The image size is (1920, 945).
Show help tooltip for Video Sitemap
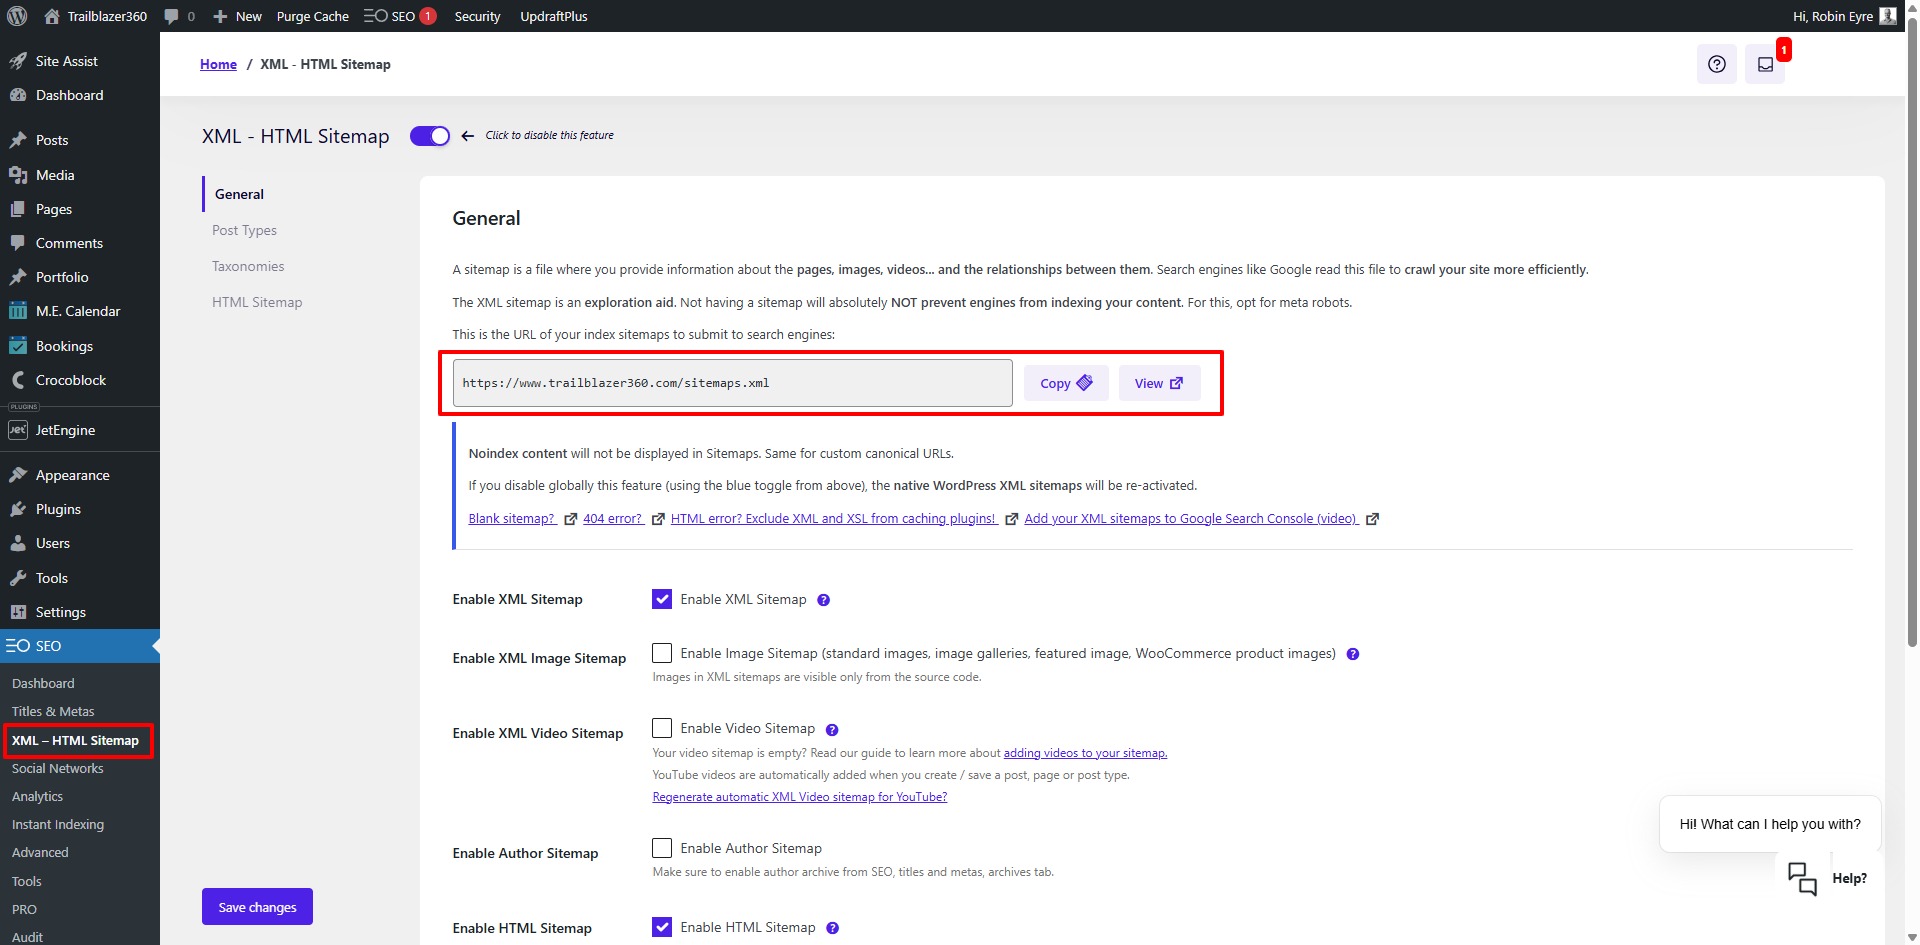point(832,730)
